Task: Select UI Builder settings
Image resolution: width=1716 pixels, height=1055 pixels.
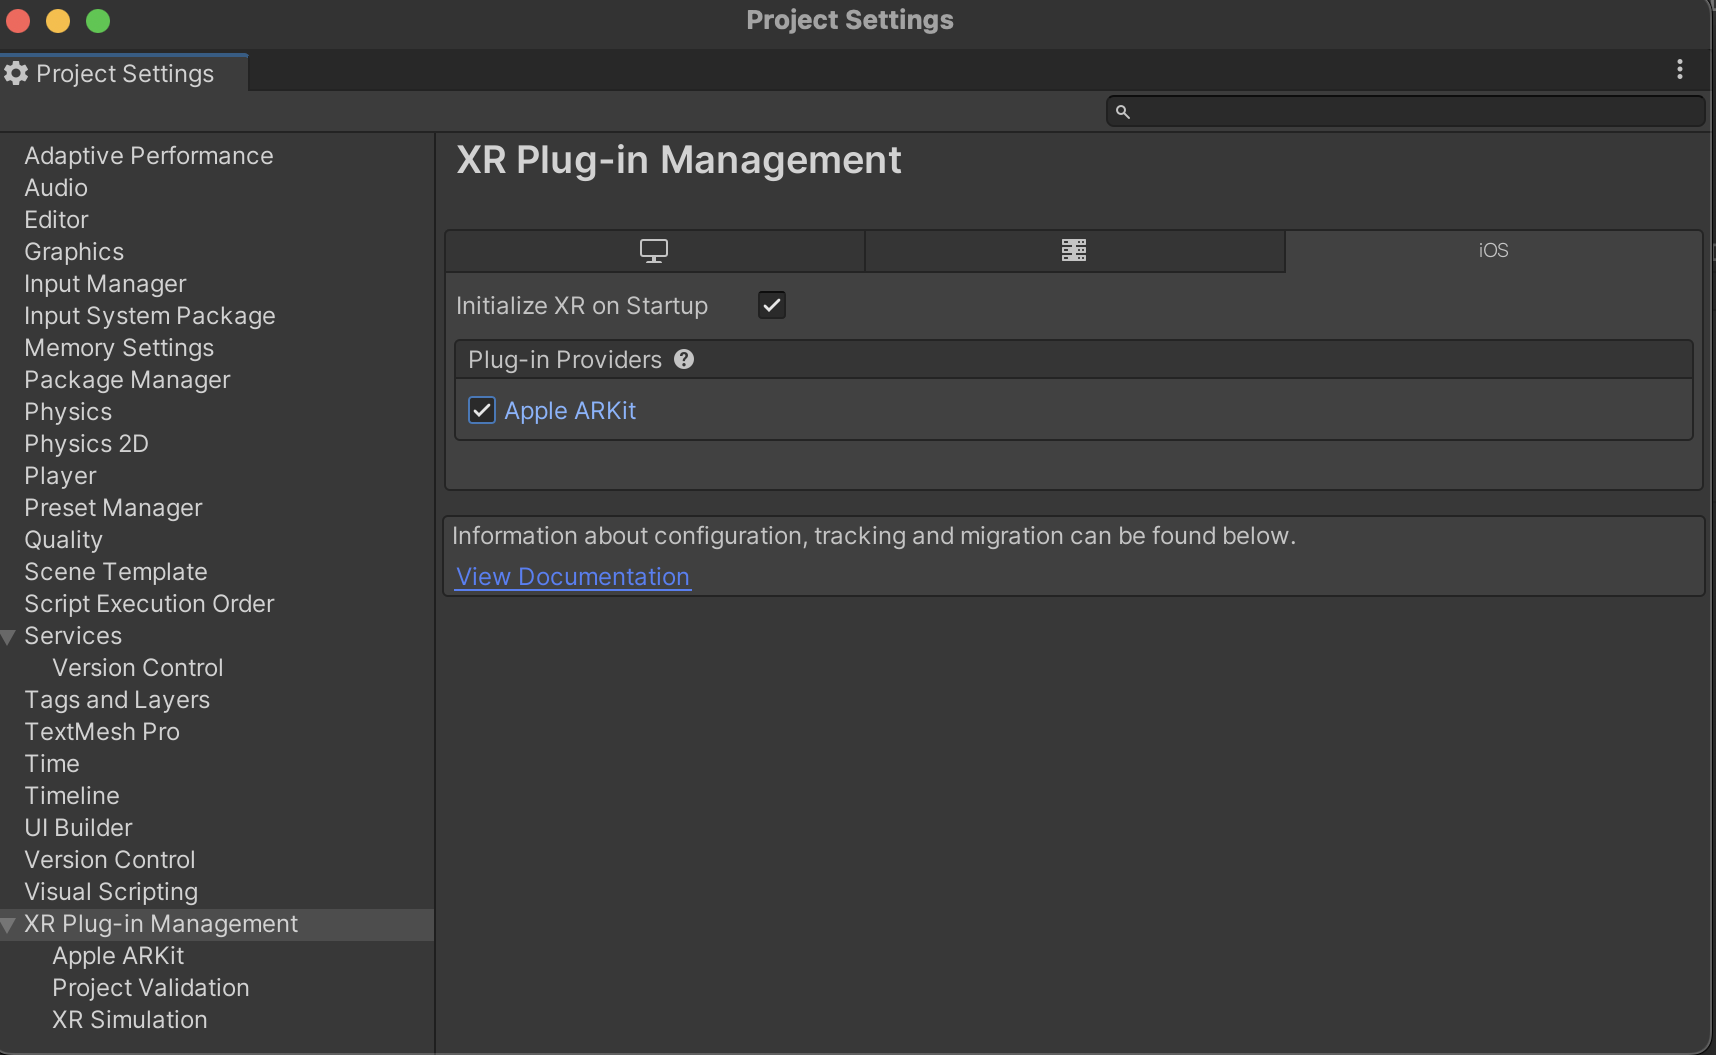Action: click(78, 828)
